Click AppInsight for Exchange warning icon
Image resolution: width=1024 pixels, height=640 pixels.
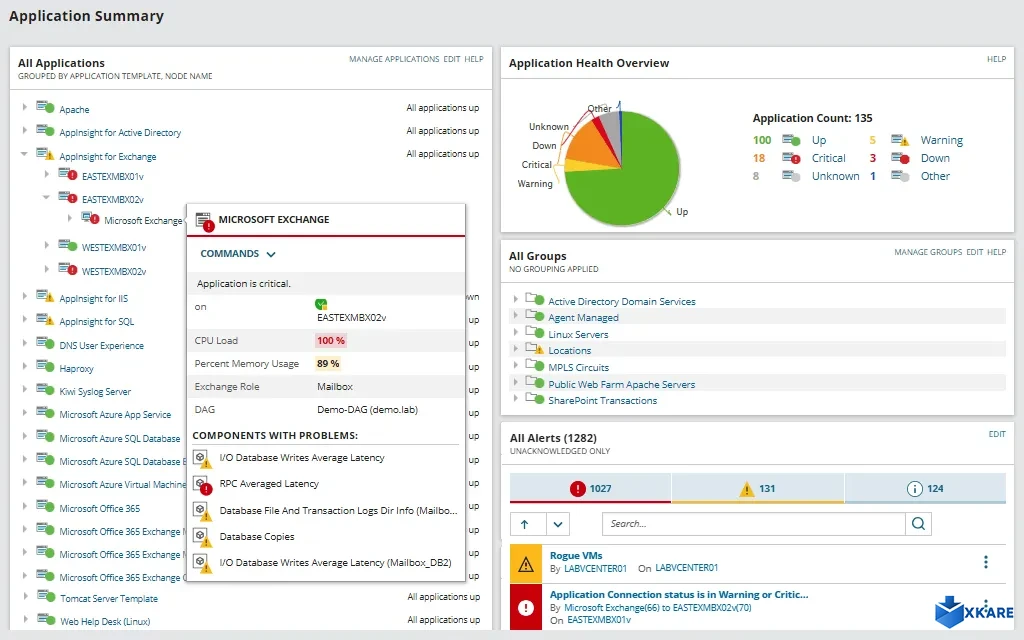pyautogui.click(x=45, y=155)
